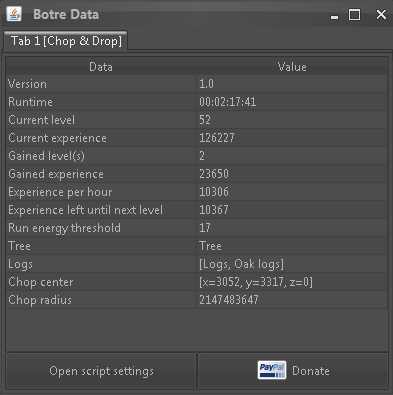Screen dimensions: 393x395
Task: Click the Data column header
Action: pyautogui.click(x=101, y=67)
